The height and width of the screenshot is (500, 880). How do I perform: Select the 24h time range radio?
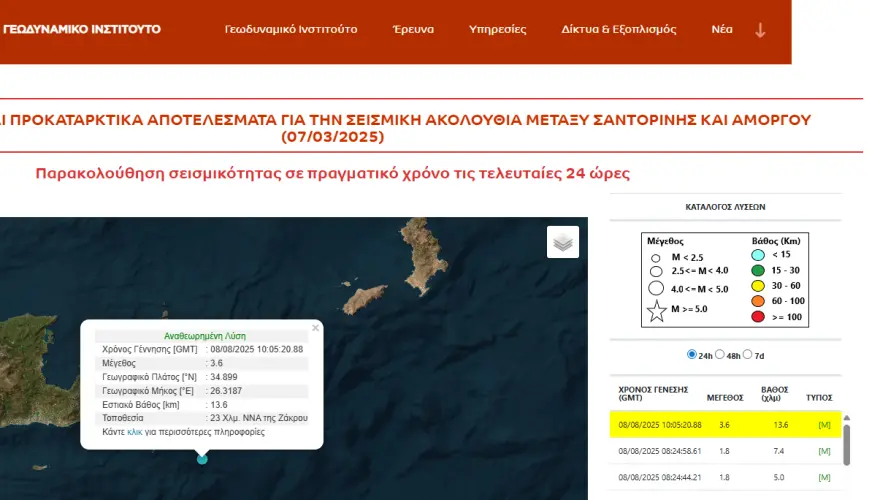(x=692, y=355)
